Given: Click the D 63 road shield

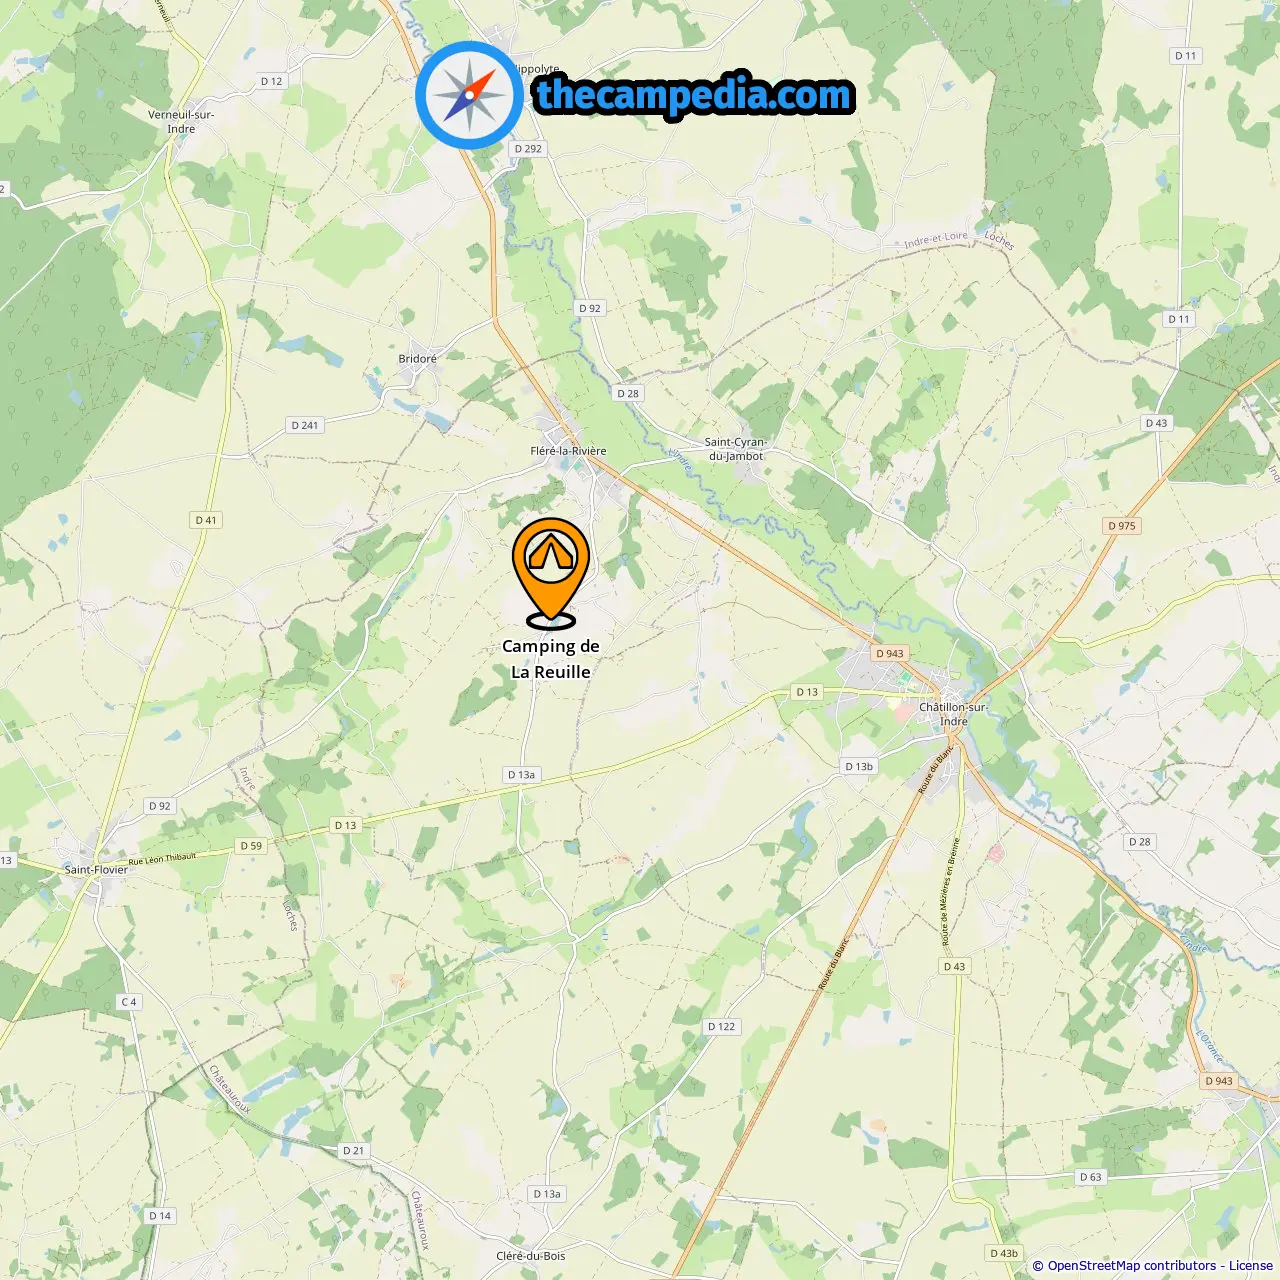Looking at the screenshot, I should pyautogui.click(x=1091, y=1177).
